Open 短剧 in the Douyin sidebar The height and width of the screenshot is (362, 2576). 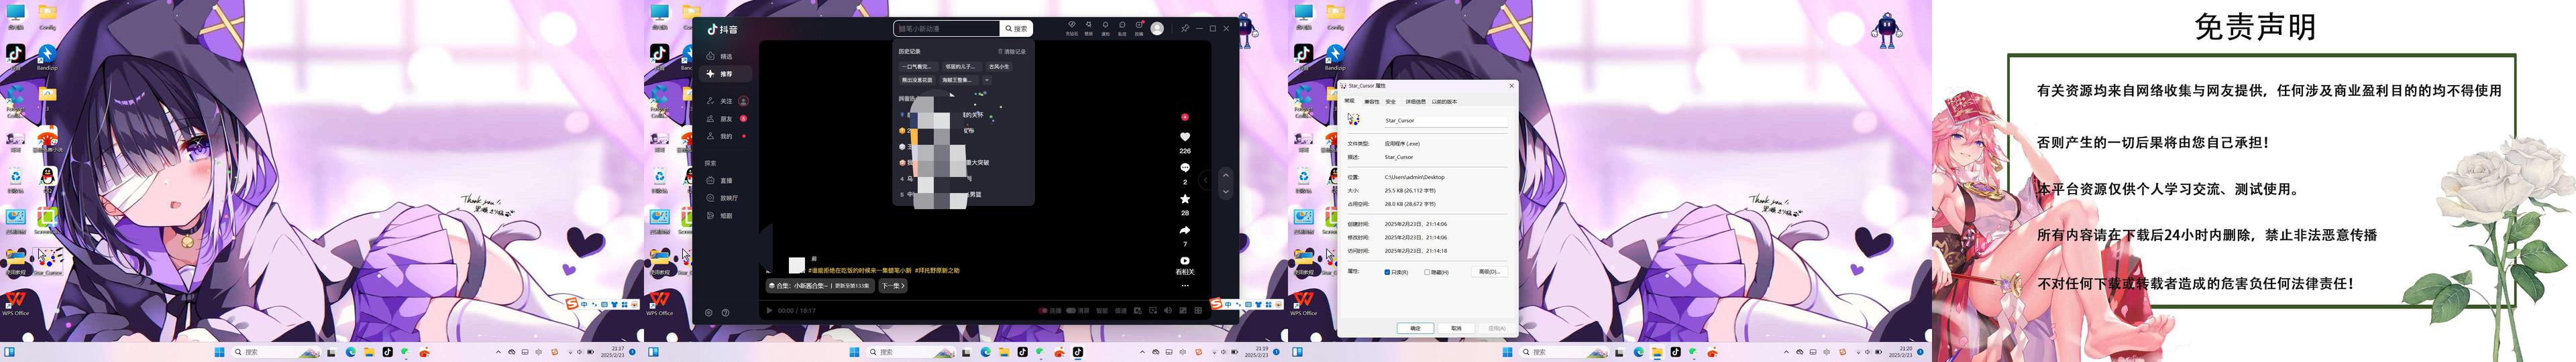point(727,216)
